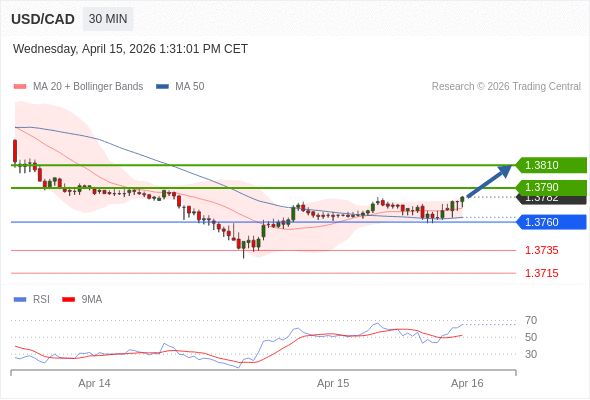Click the 1.3735 support price label

pyautogui.click(x=541, y=250)
